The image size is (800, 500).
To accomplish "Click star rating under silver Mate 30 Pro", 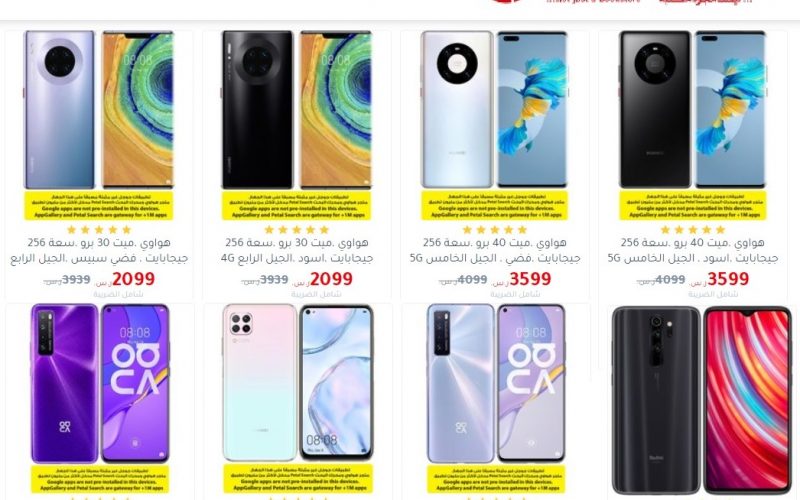I will pos(99,230).
